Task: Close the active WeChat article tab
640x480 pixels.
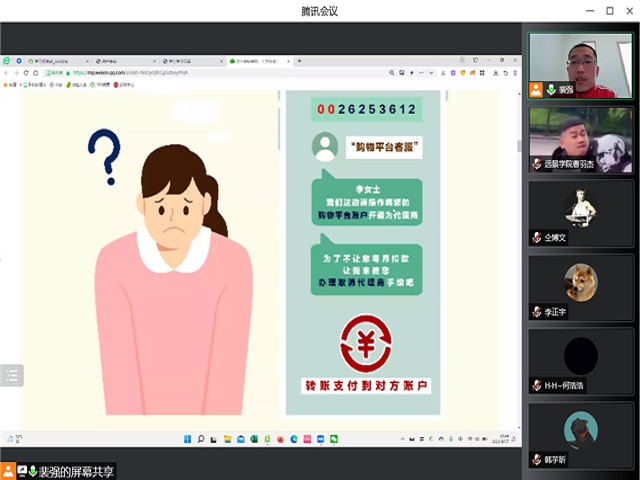Action: (289, 61)
